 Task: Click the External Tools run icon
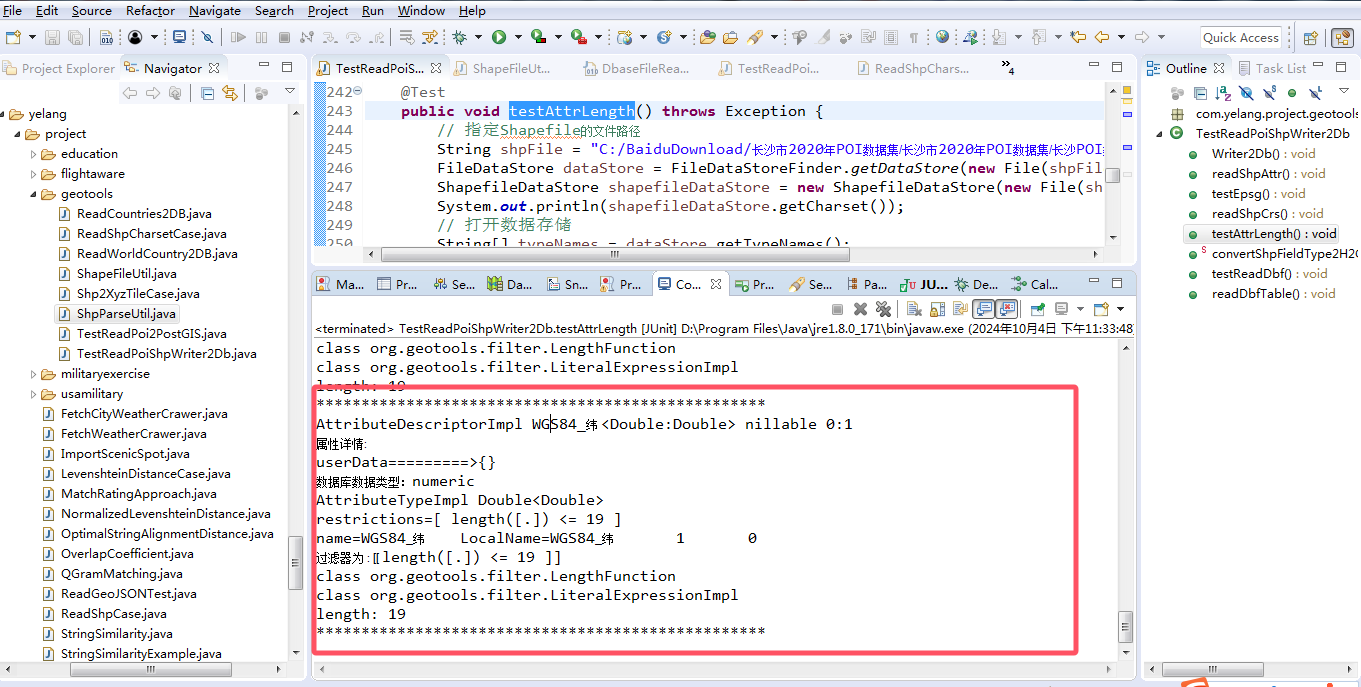tap(579, 37)
